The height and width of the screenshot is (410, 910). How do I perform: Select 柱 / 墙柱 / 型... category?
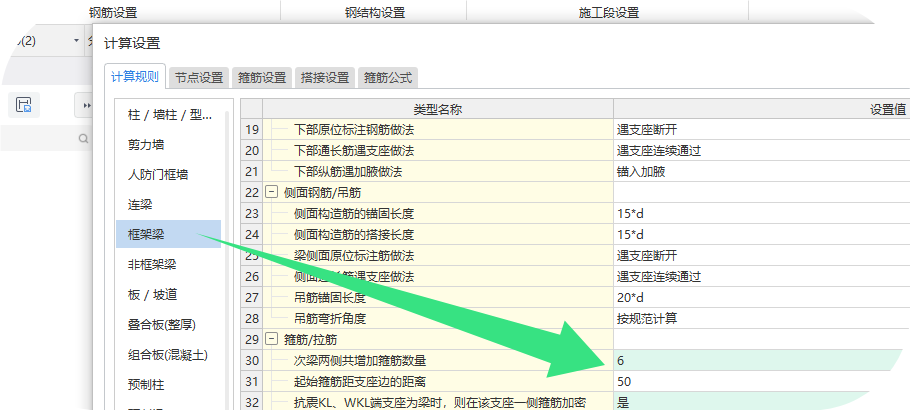168,114
